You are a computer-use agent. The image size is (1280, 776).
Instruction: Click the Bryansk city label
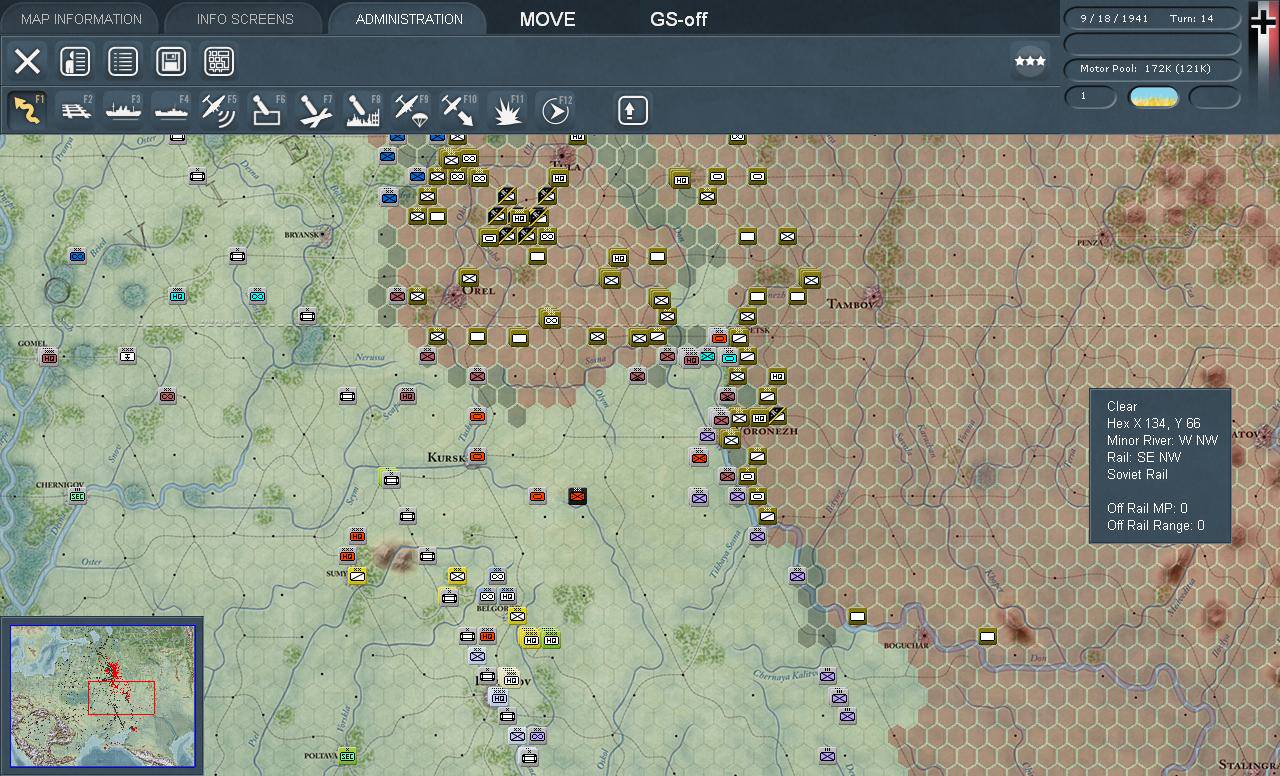point(301,235)
